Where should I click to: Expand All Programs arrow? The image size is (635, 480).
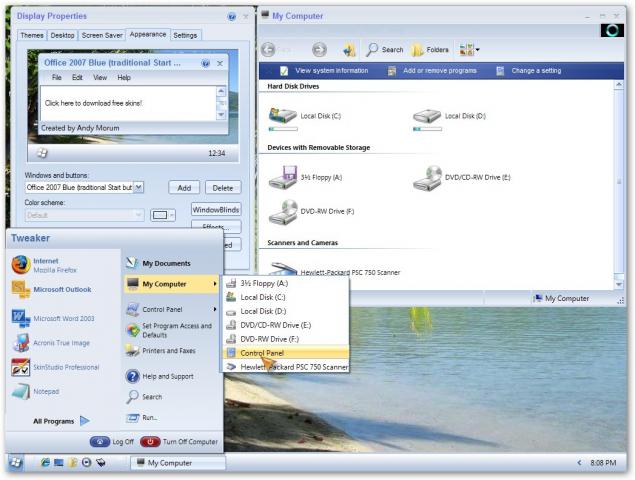[85, 421]
